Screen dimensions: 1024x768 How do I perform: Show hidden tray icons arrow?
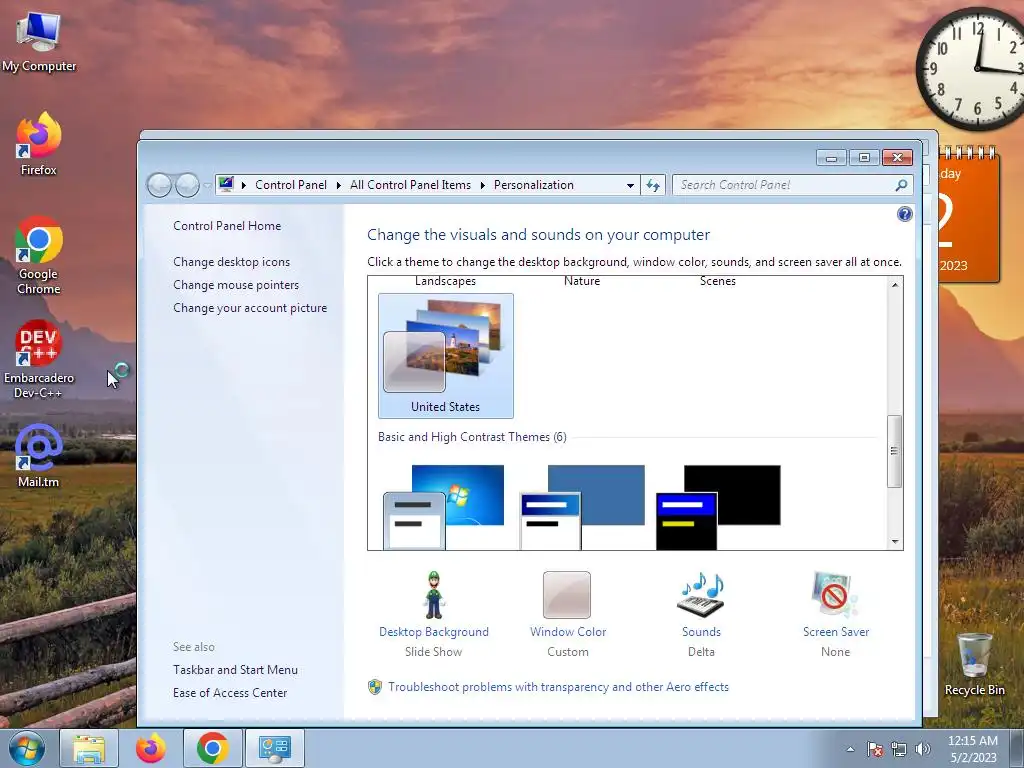850,749
